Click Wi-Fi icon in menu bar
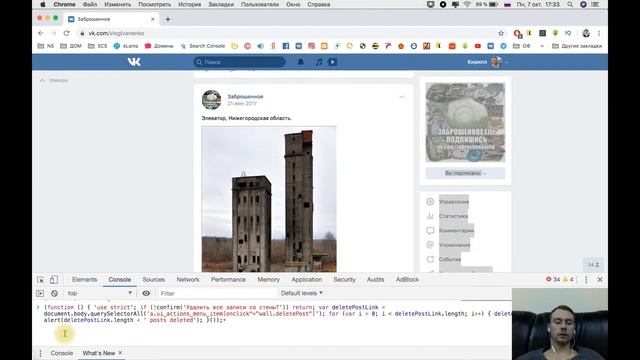The width and height of the screenshot is (640, 360). (467, 4)
